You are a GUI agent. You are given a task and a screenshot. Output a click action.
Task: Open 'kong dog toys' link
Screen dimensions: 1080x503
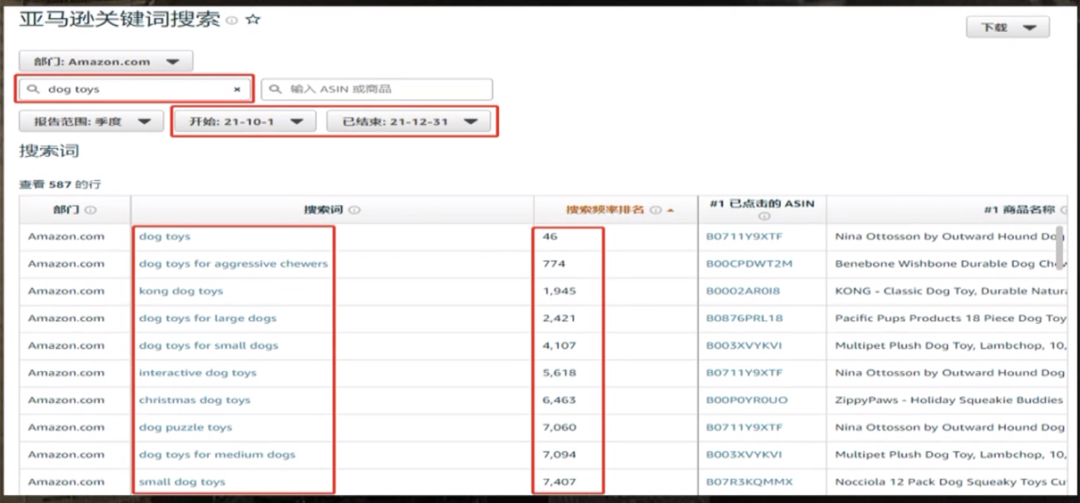click(x=181, y=291)
